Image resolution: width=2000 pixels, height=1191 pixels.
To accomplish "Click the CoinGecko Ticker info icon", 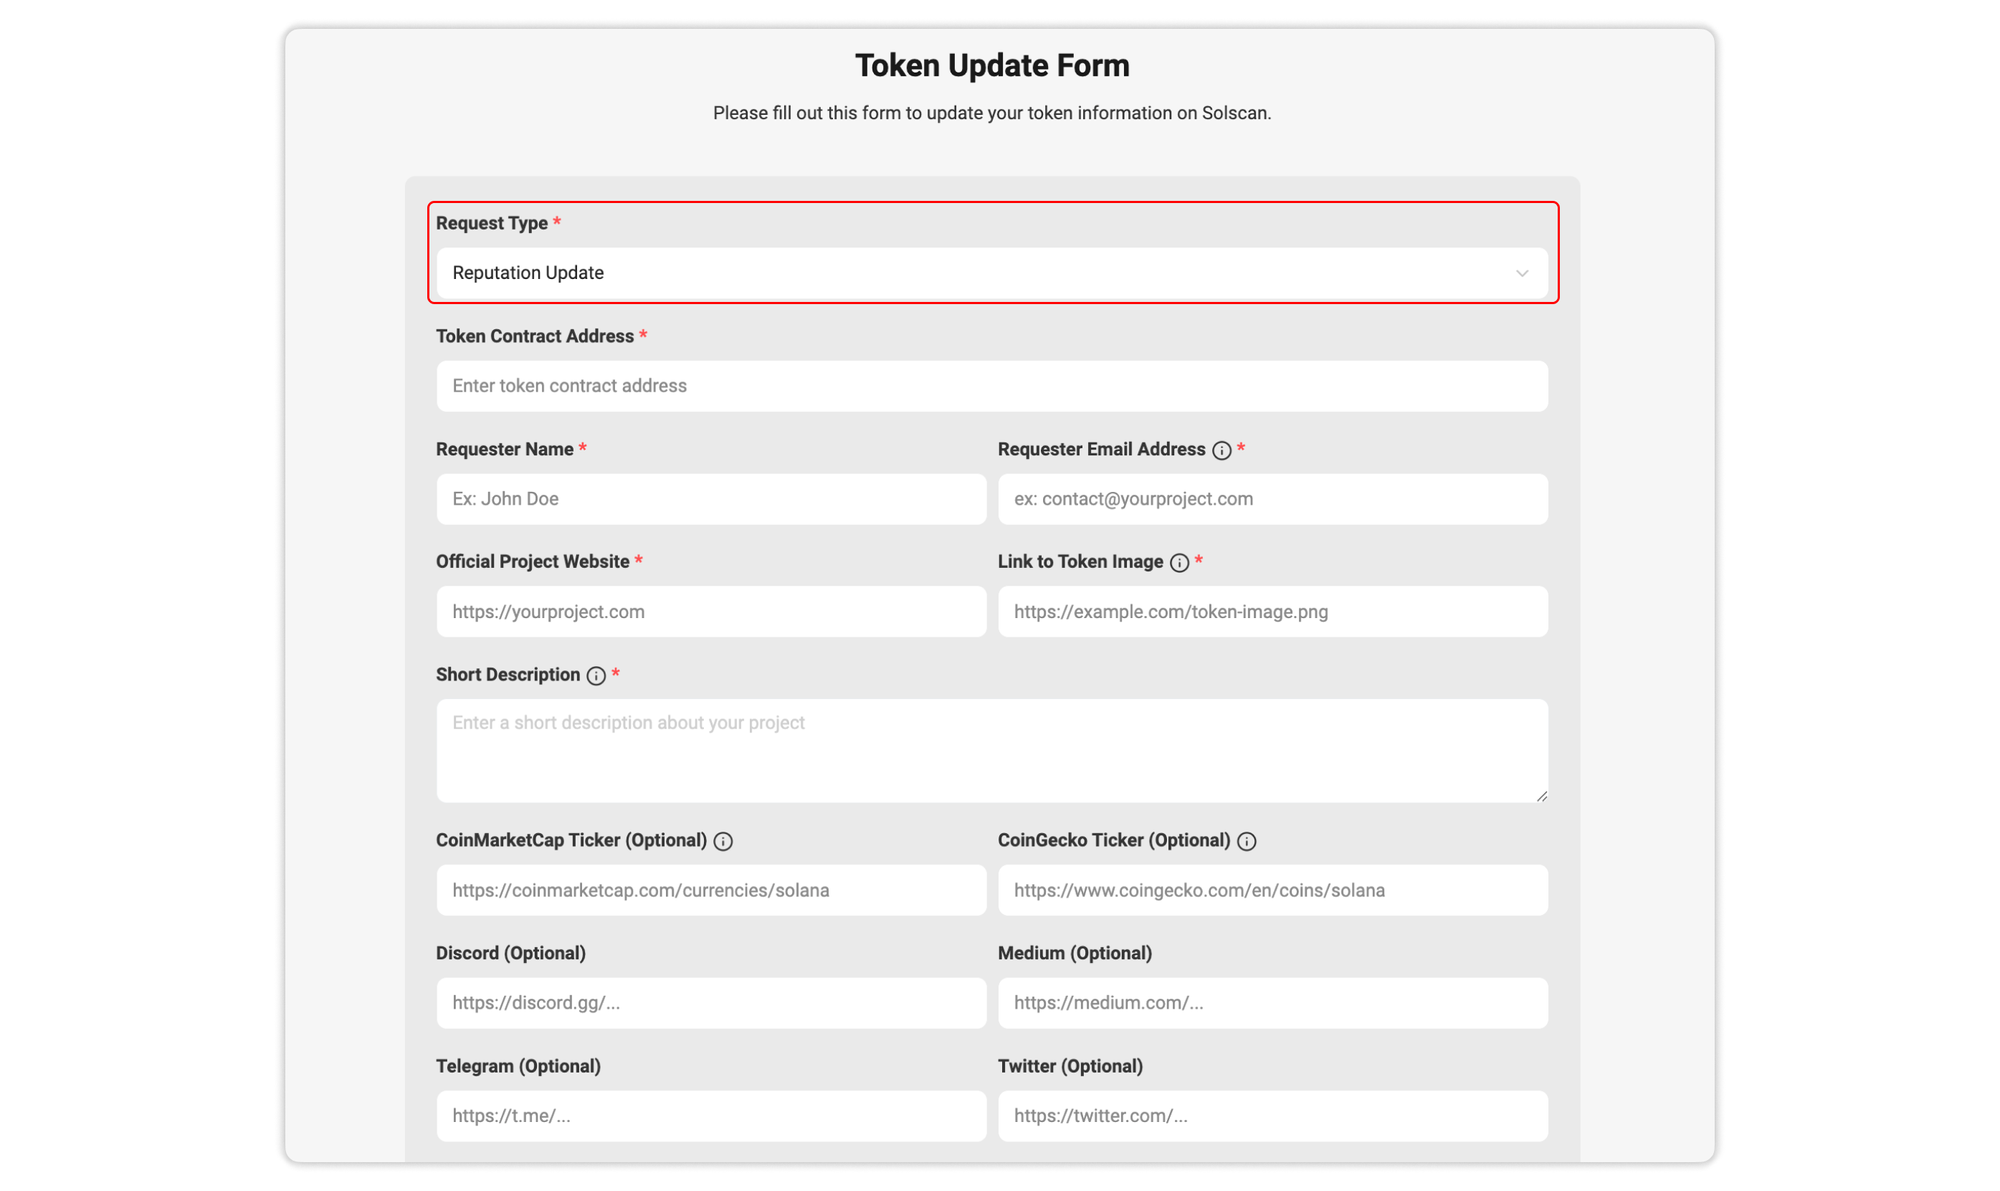I will click(x=1246, y=841).
